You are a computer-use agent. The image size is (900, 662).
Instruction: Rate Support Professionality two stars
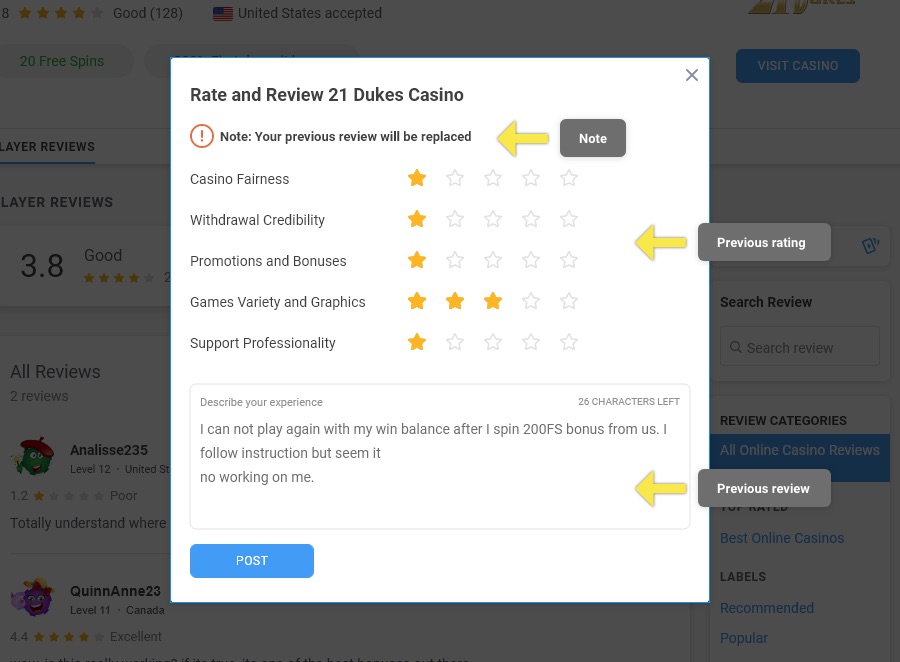pos(455,343)
